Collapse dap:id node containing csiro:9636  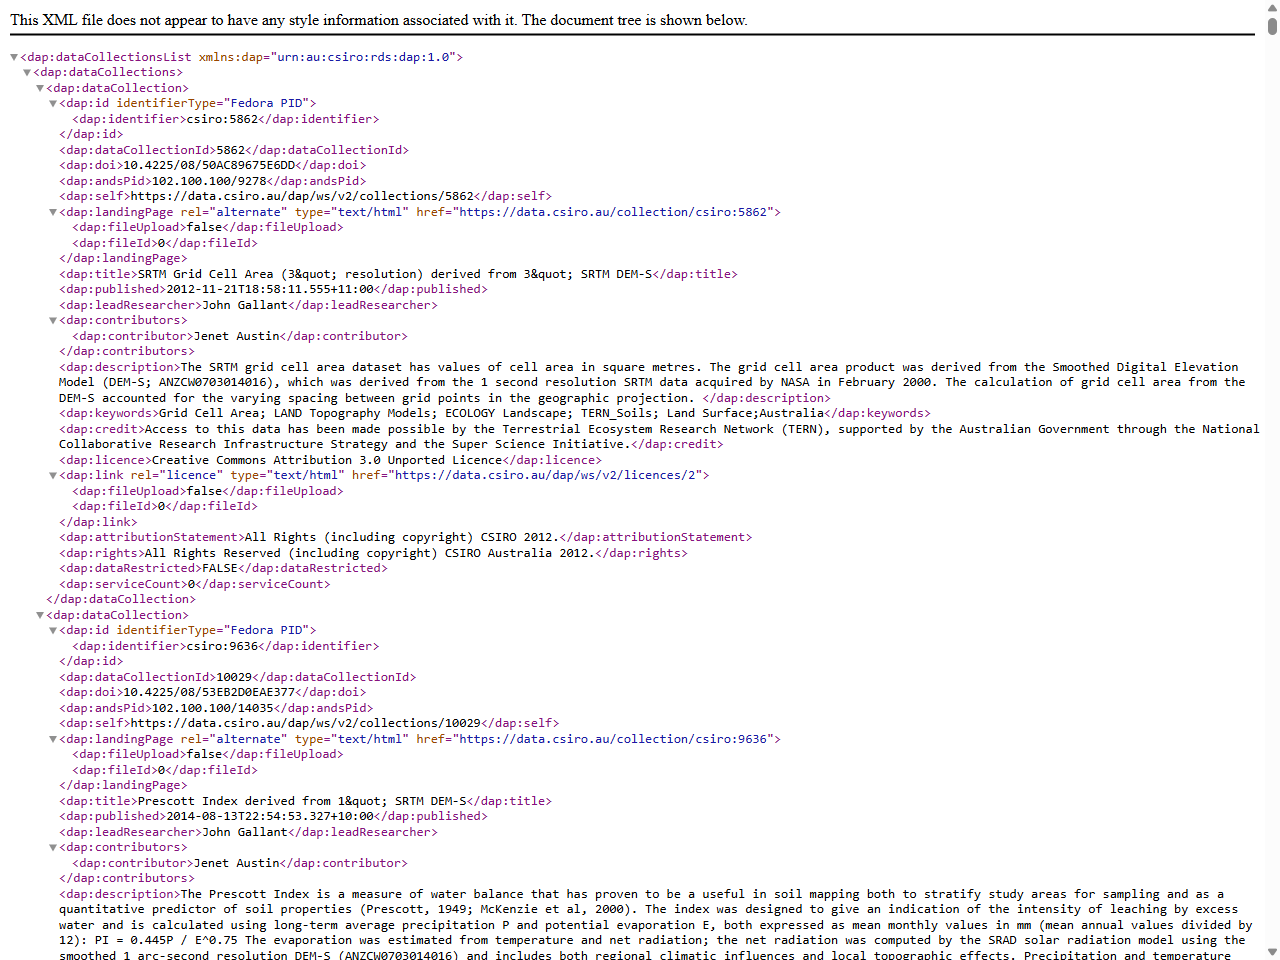(x=53, y=631)
